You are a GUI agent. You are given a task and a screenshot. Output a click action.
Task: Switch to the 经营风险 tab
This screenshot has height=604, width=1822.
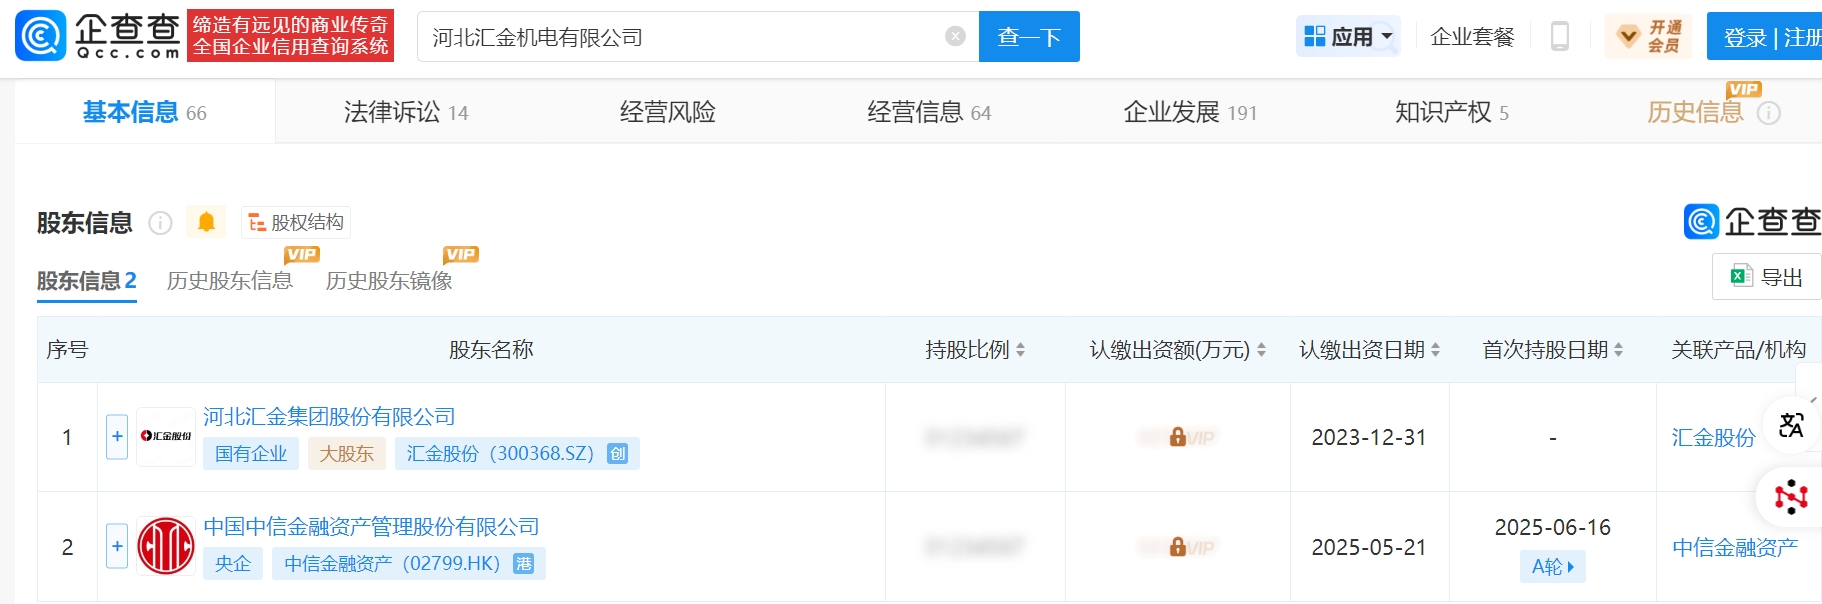668,112
